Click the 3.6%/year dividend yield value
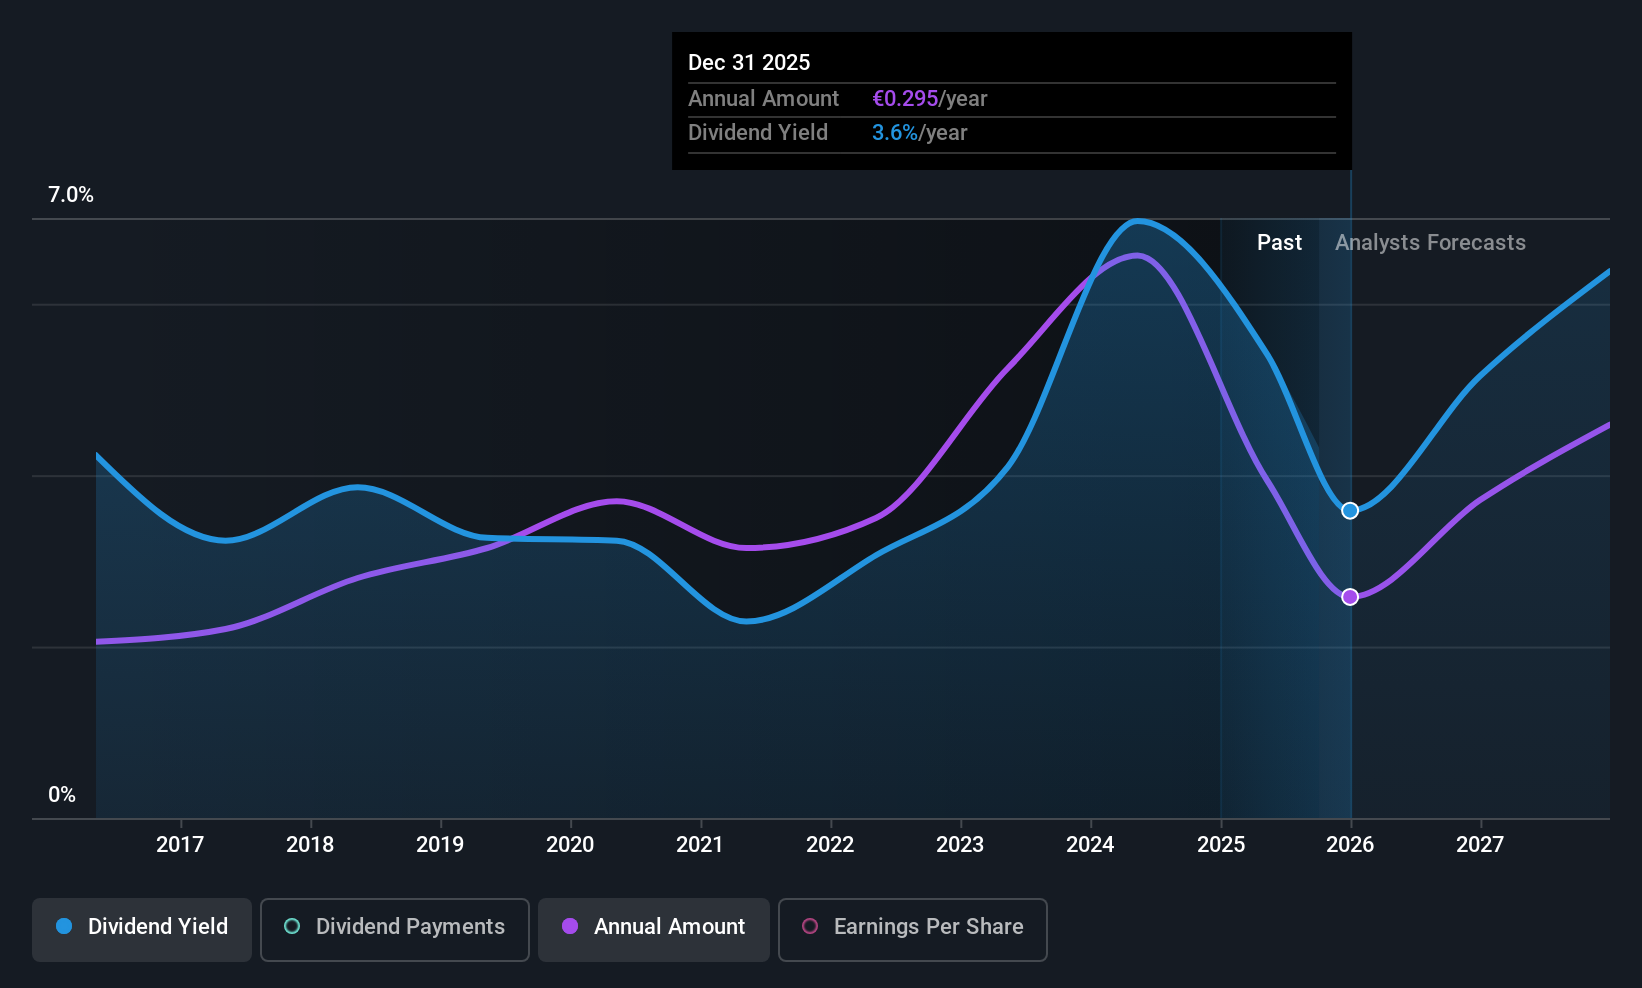This screenshot has width=1642, height=988. [x=919, y=133]
